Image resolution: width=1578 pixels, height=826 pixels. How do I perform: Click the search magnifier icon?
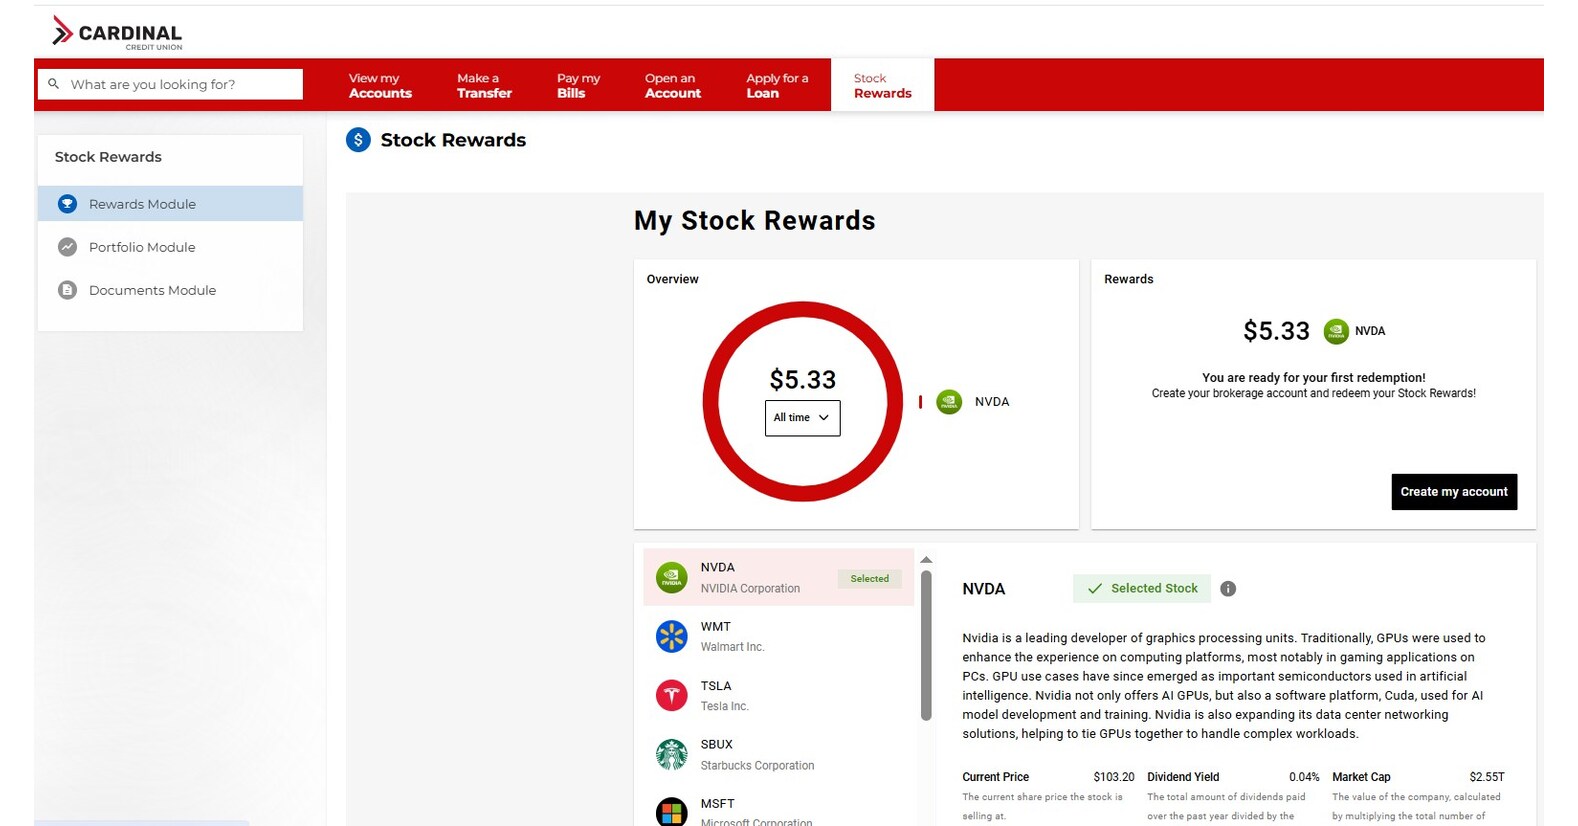(x=54, y=84)
